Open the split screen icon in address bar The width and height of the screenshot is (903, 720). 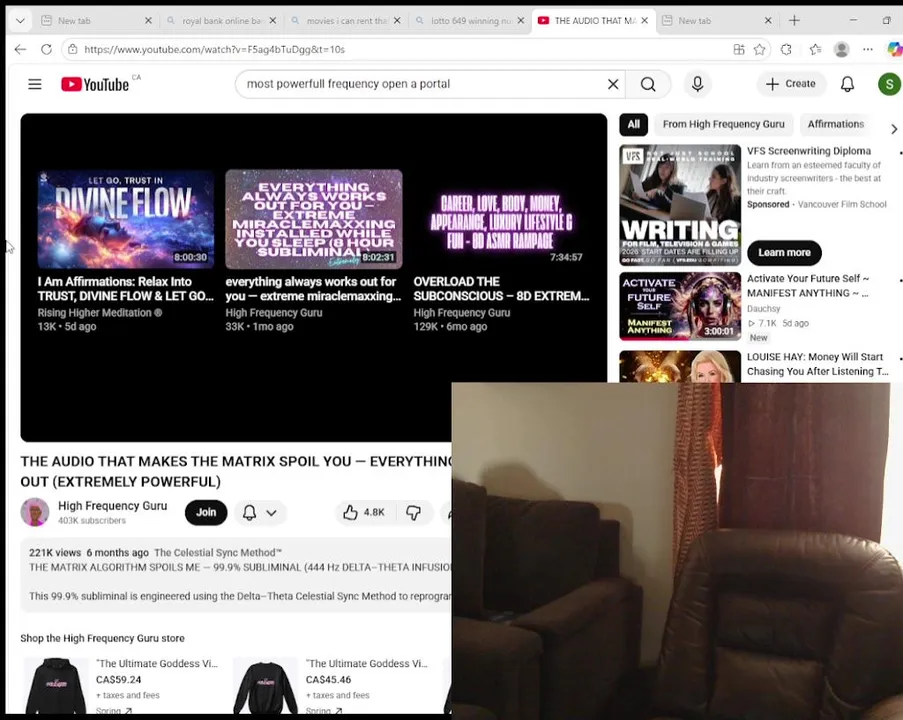pos(739,50)
